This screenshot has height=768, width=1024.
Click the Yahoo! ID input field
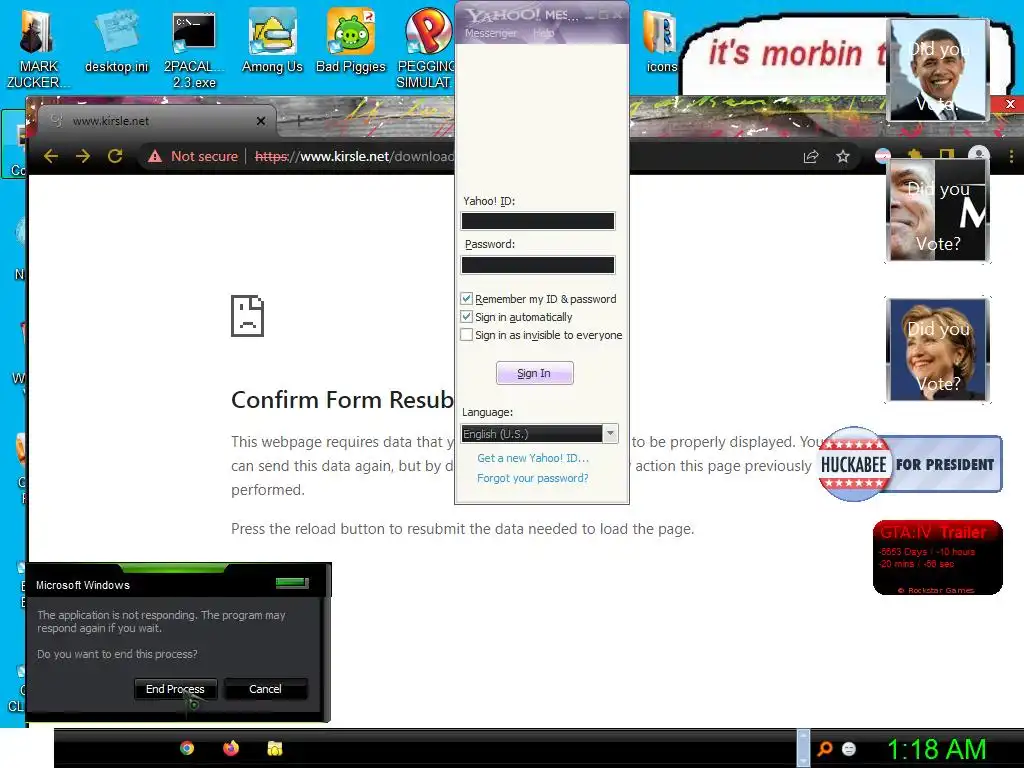click(x=537, y=221)
